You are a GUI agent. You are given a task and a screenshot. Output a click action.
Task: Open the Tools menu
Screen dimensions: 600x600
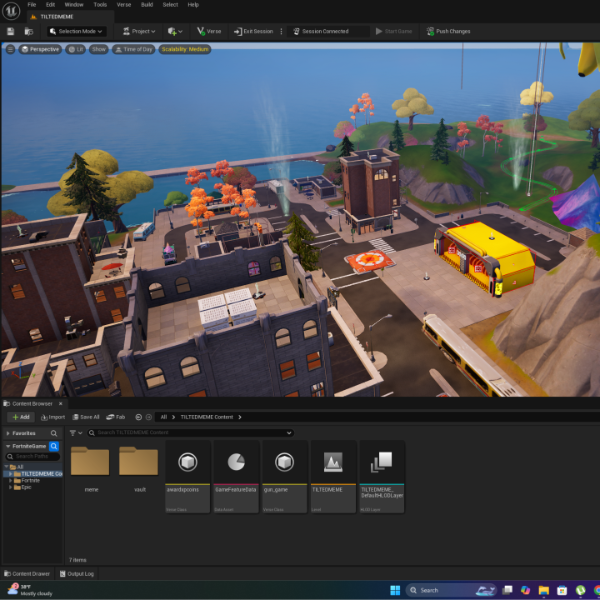tap(100, 5)
